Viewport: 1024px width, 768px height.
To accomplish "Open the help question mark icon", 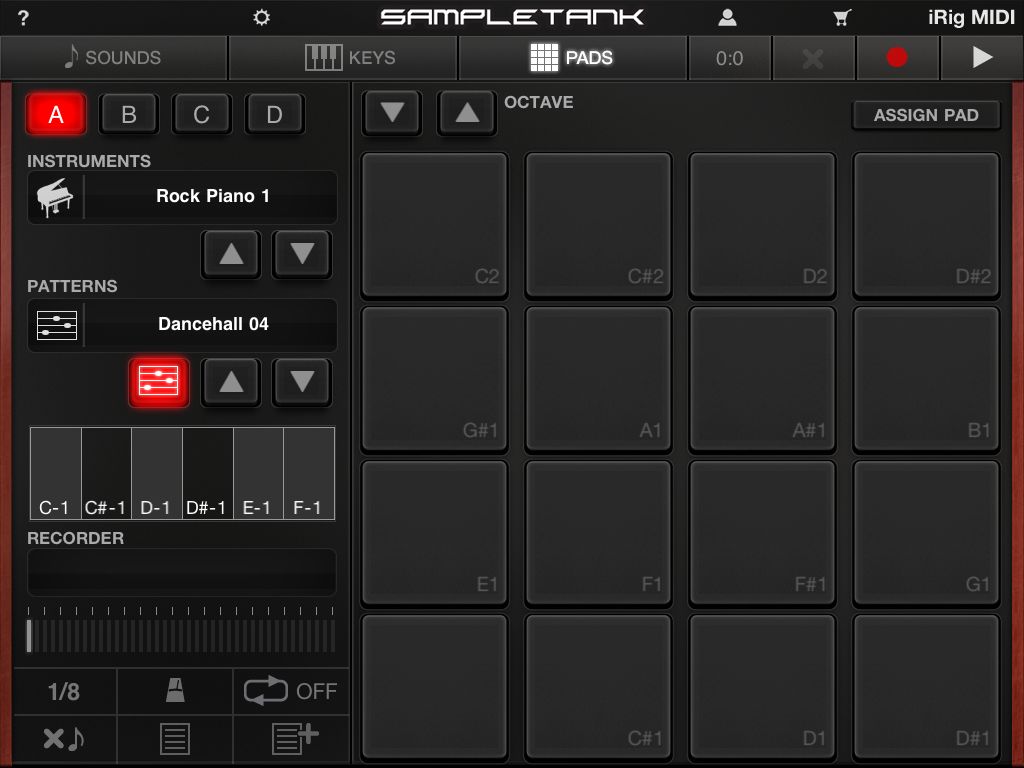I will 24,18.
